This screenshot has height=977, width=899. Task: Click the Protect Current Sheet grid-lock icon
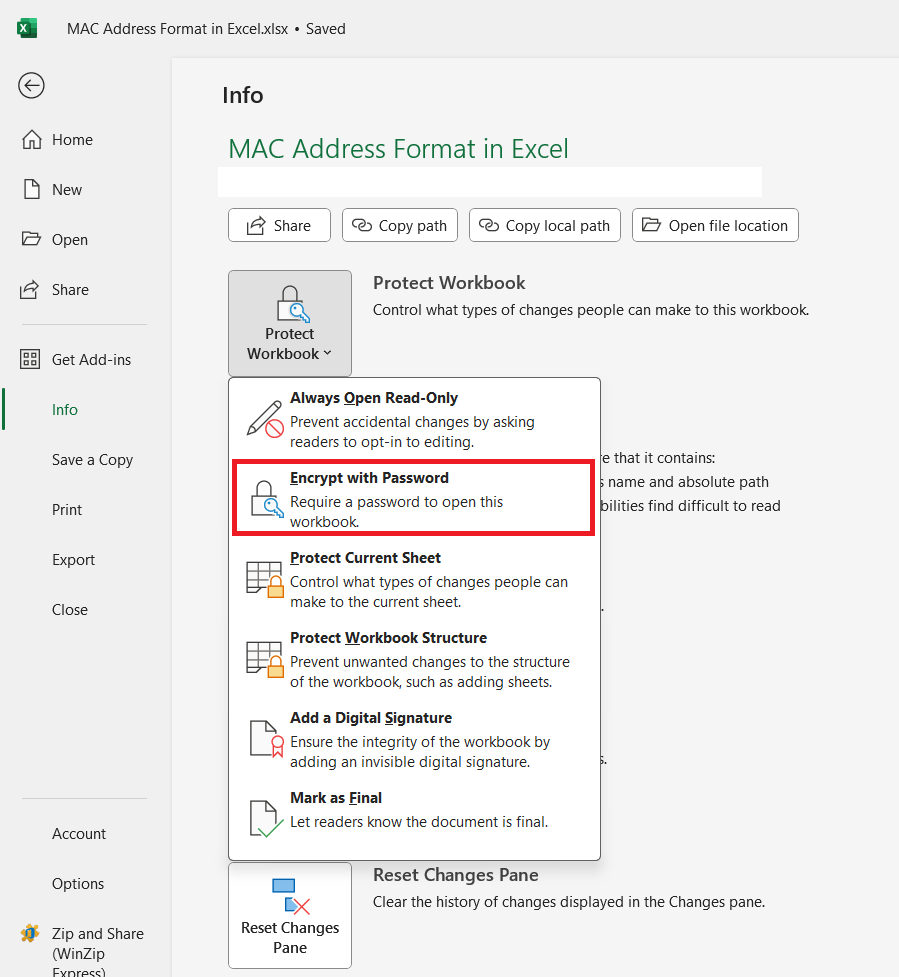[x=265, y=579]
